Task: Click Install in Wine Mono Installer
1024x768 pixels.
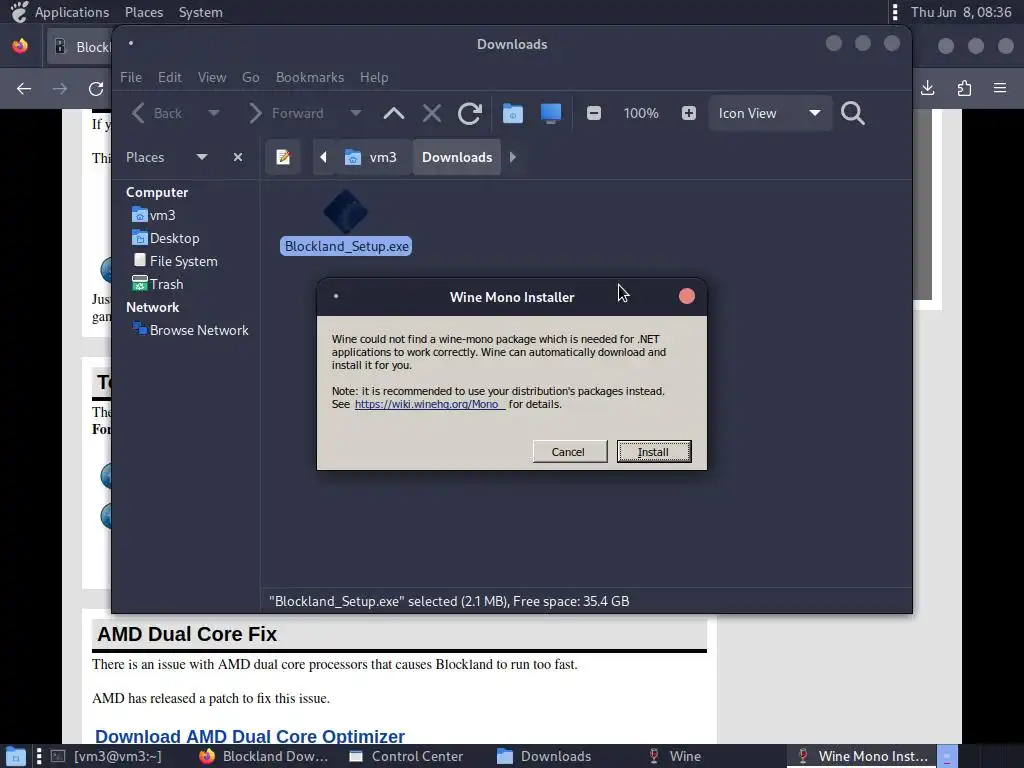Action: (654, 451)
